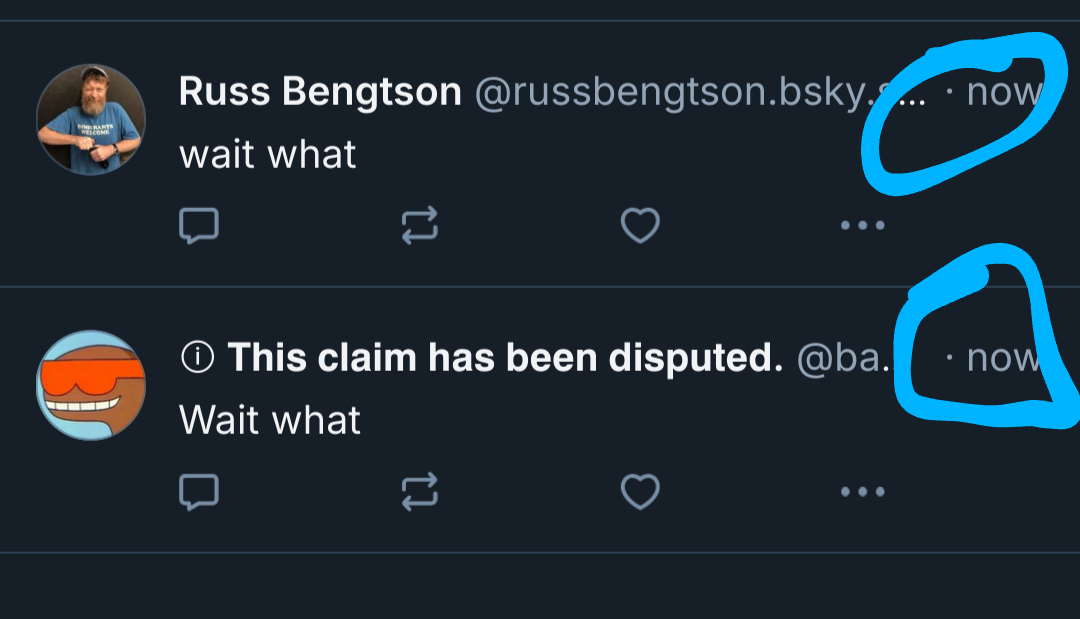Open the capitalized "Wait what" post text
Screen dimensions: 1080x619
point(270,420)
